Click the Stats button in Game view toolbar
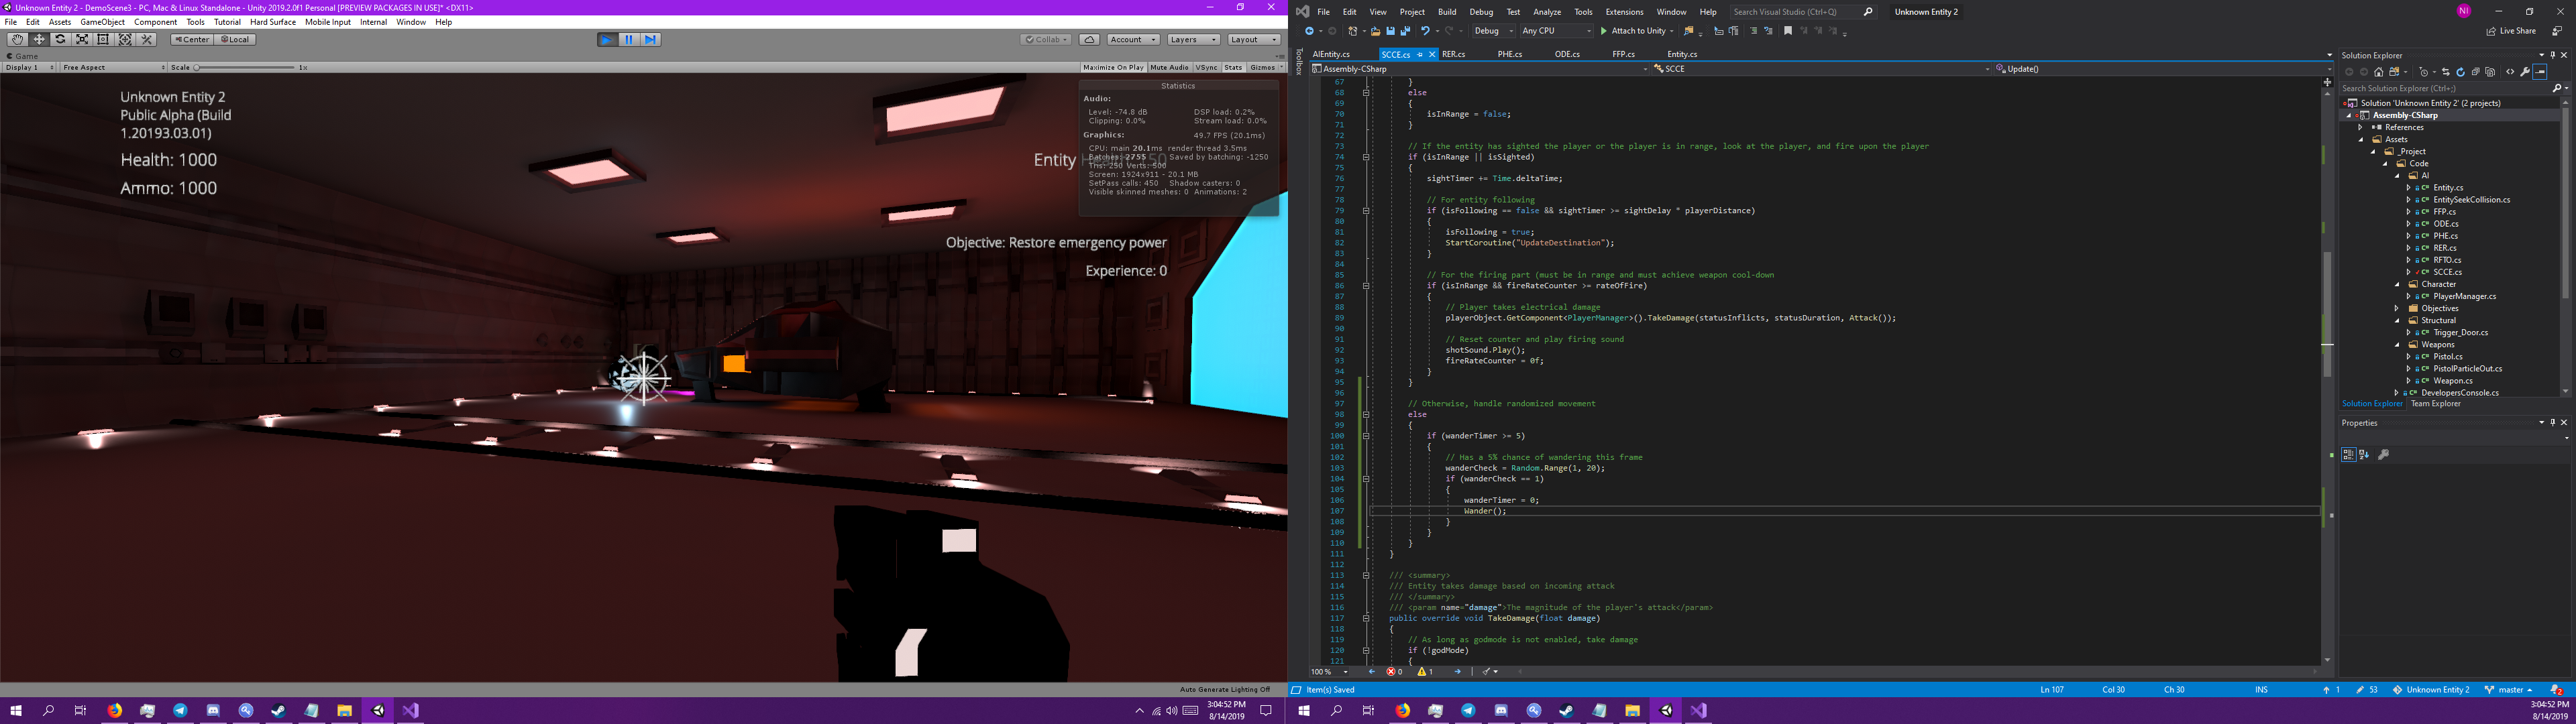The height and width of the screenshot is (724, 2576). coord(1230,67)
